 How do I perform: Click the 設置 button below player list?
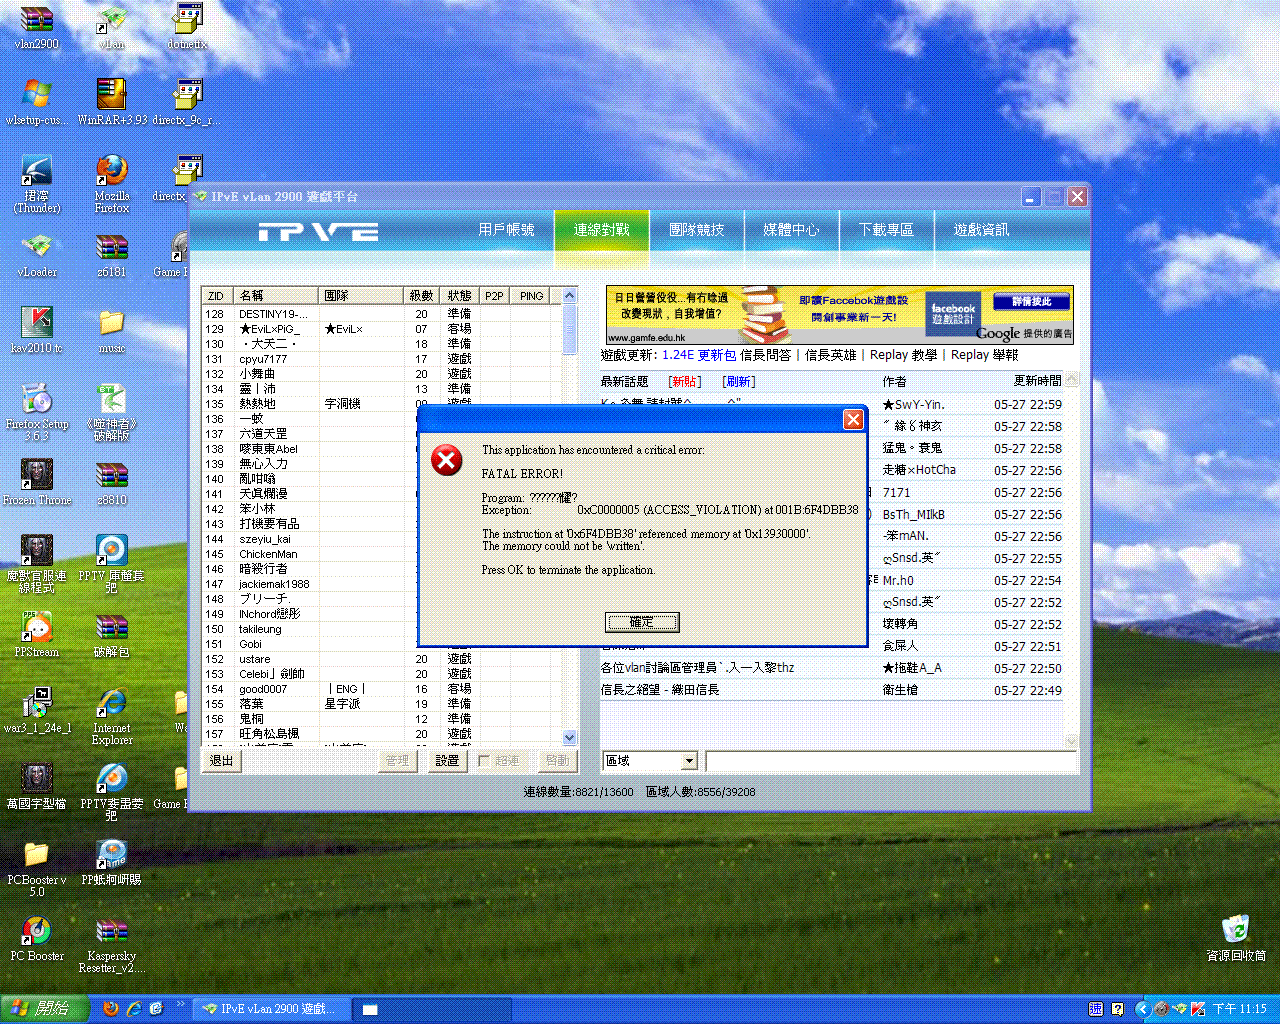click(447, 761)
